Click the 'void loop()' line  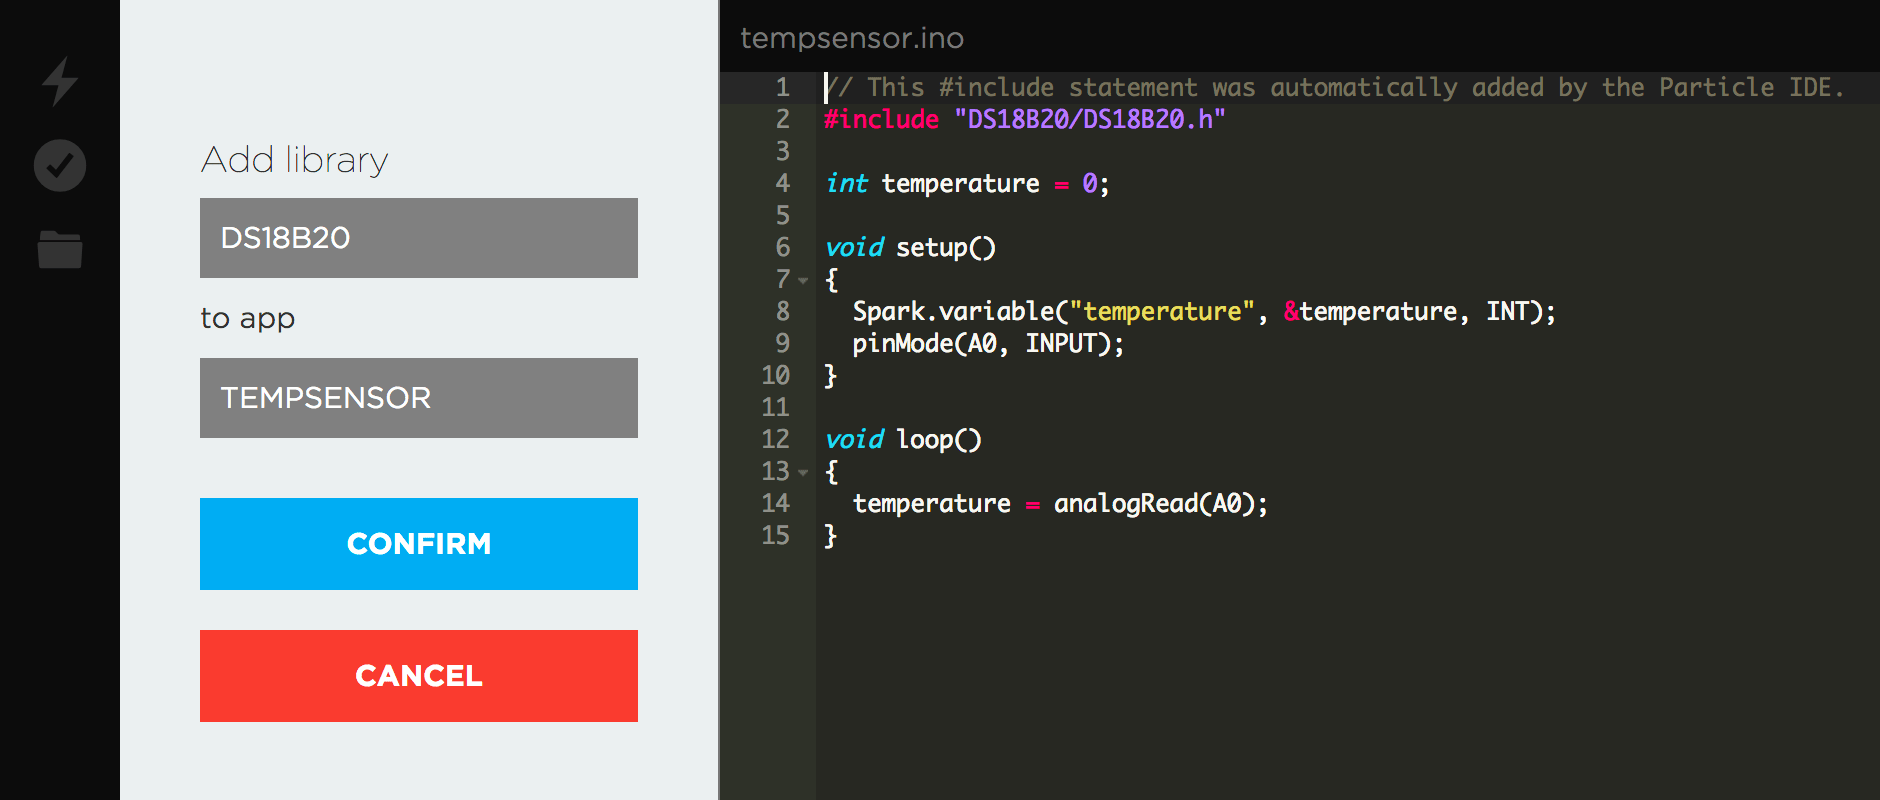903,439
